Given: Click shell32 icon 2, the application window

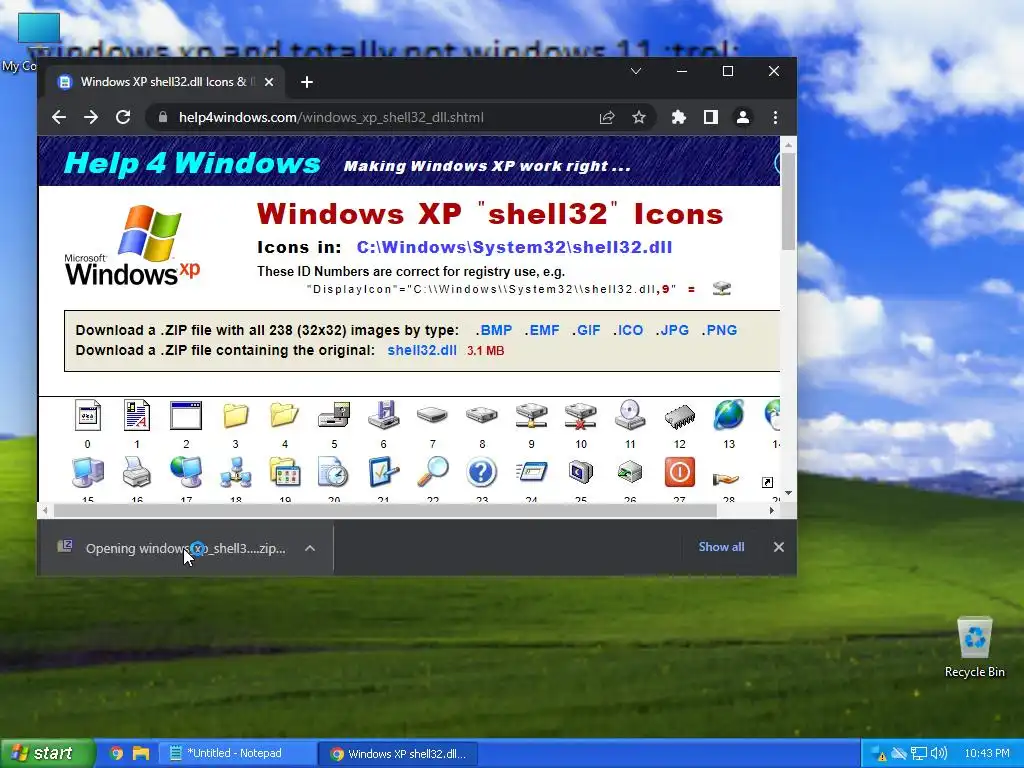Looking at the screenshot, I should point(186,415).
